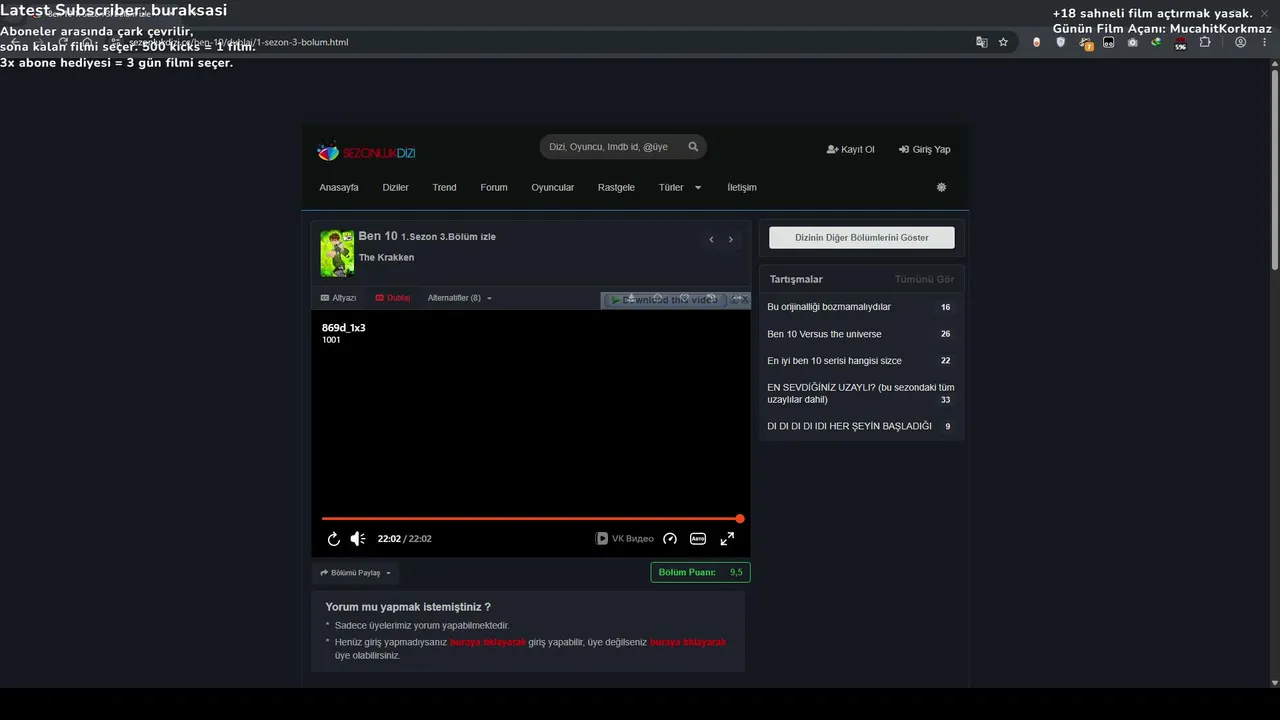Click the Ben 10 poster thumbnail
Image resolution: width=1280 pixels, height=720 pixels.
(337, 253)
